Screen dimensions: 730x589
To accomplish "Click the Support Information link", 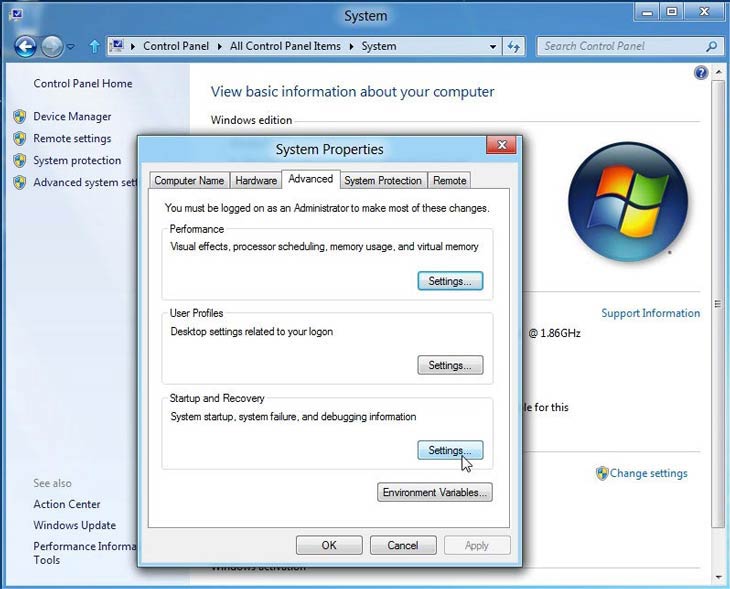I will click(x=650, y=313).
